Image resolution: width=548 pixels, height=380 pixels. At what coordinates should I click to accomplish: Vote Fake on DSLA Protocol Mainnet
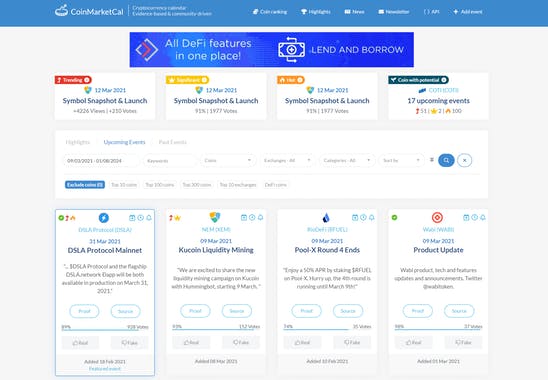point(130,343)
